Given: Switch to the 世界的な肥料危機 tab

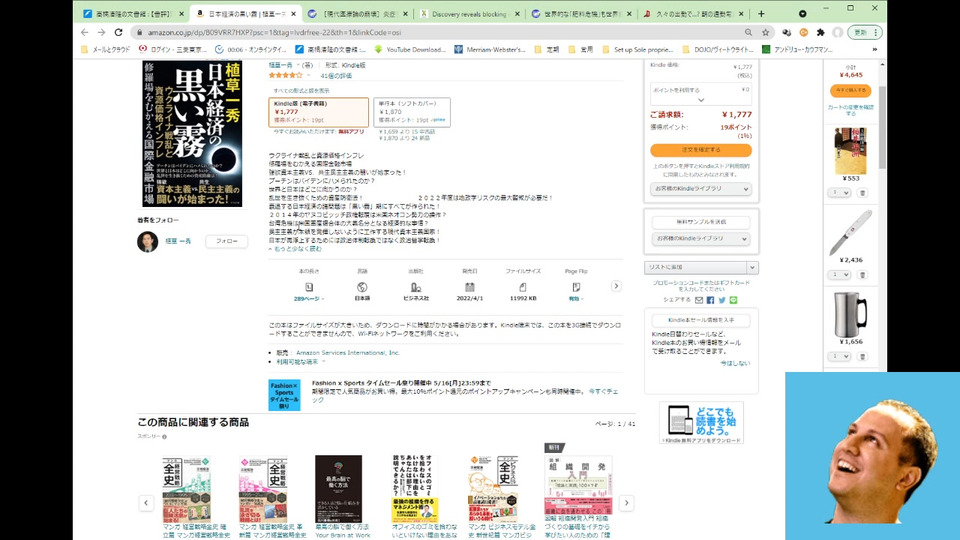Looking at the screenshot, I should (582, 13).
